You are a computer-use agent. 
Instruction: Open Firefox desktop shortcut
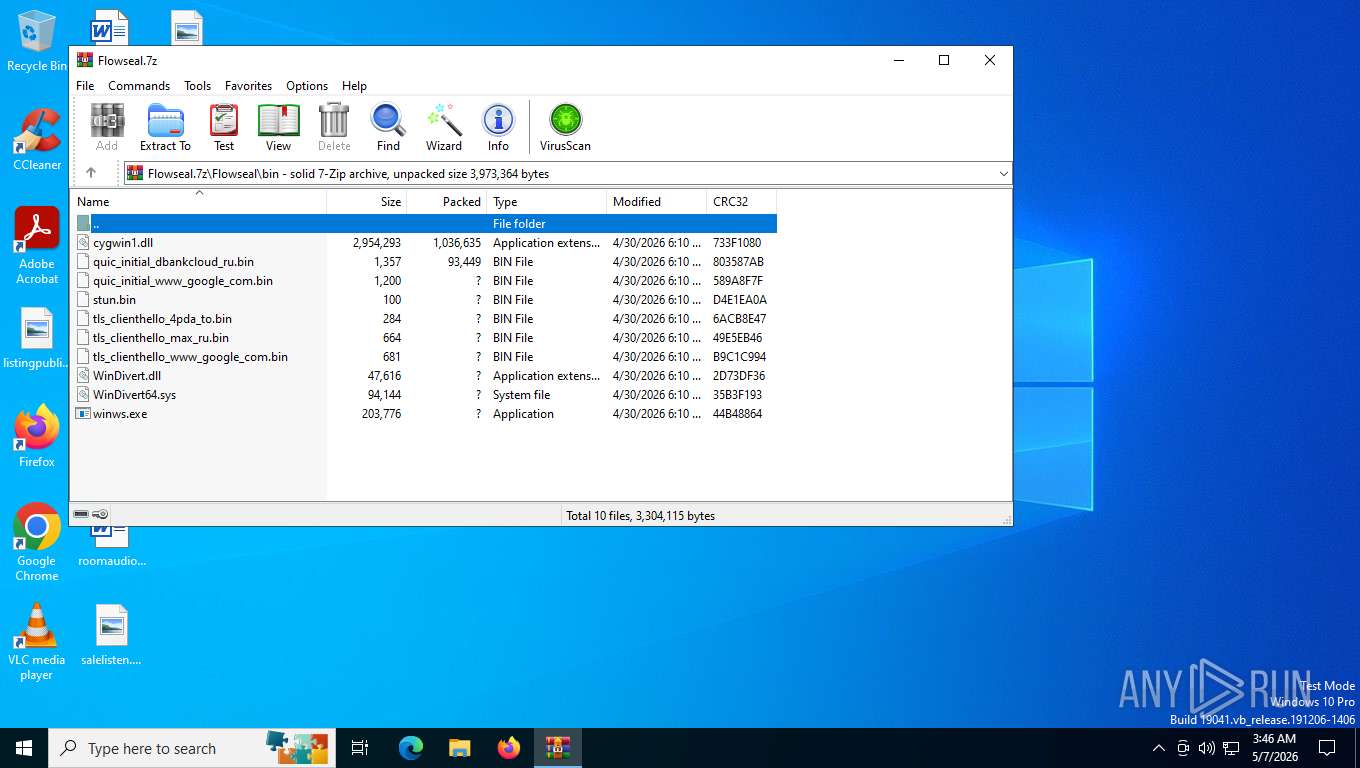(x=37, y=436)
